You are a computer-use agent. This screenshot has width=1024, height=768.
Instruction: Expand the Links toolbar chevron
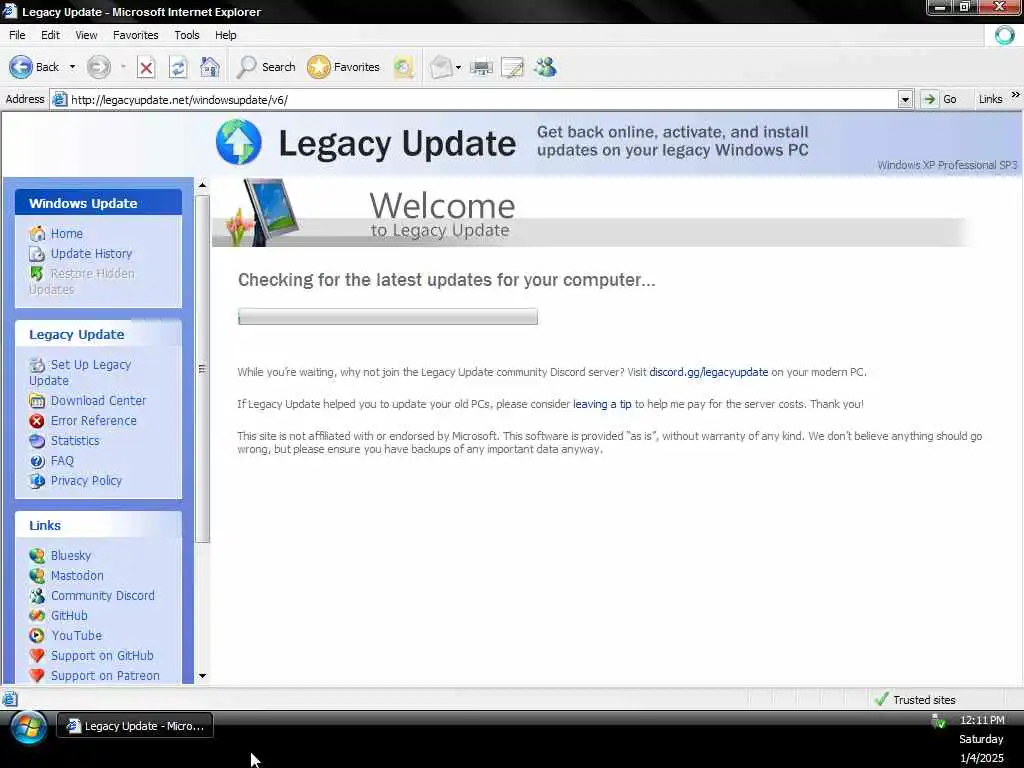tap(1016, 95)
